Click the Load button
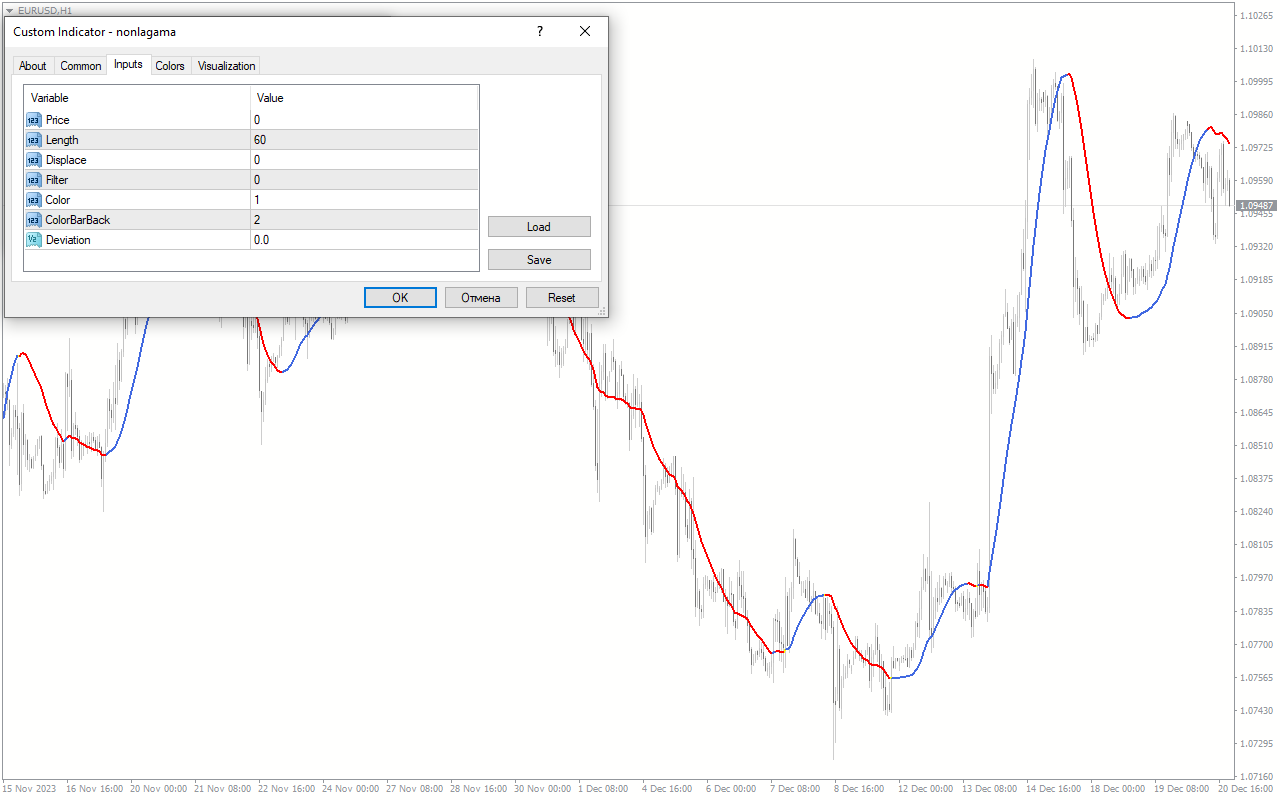 coord(539,227)
